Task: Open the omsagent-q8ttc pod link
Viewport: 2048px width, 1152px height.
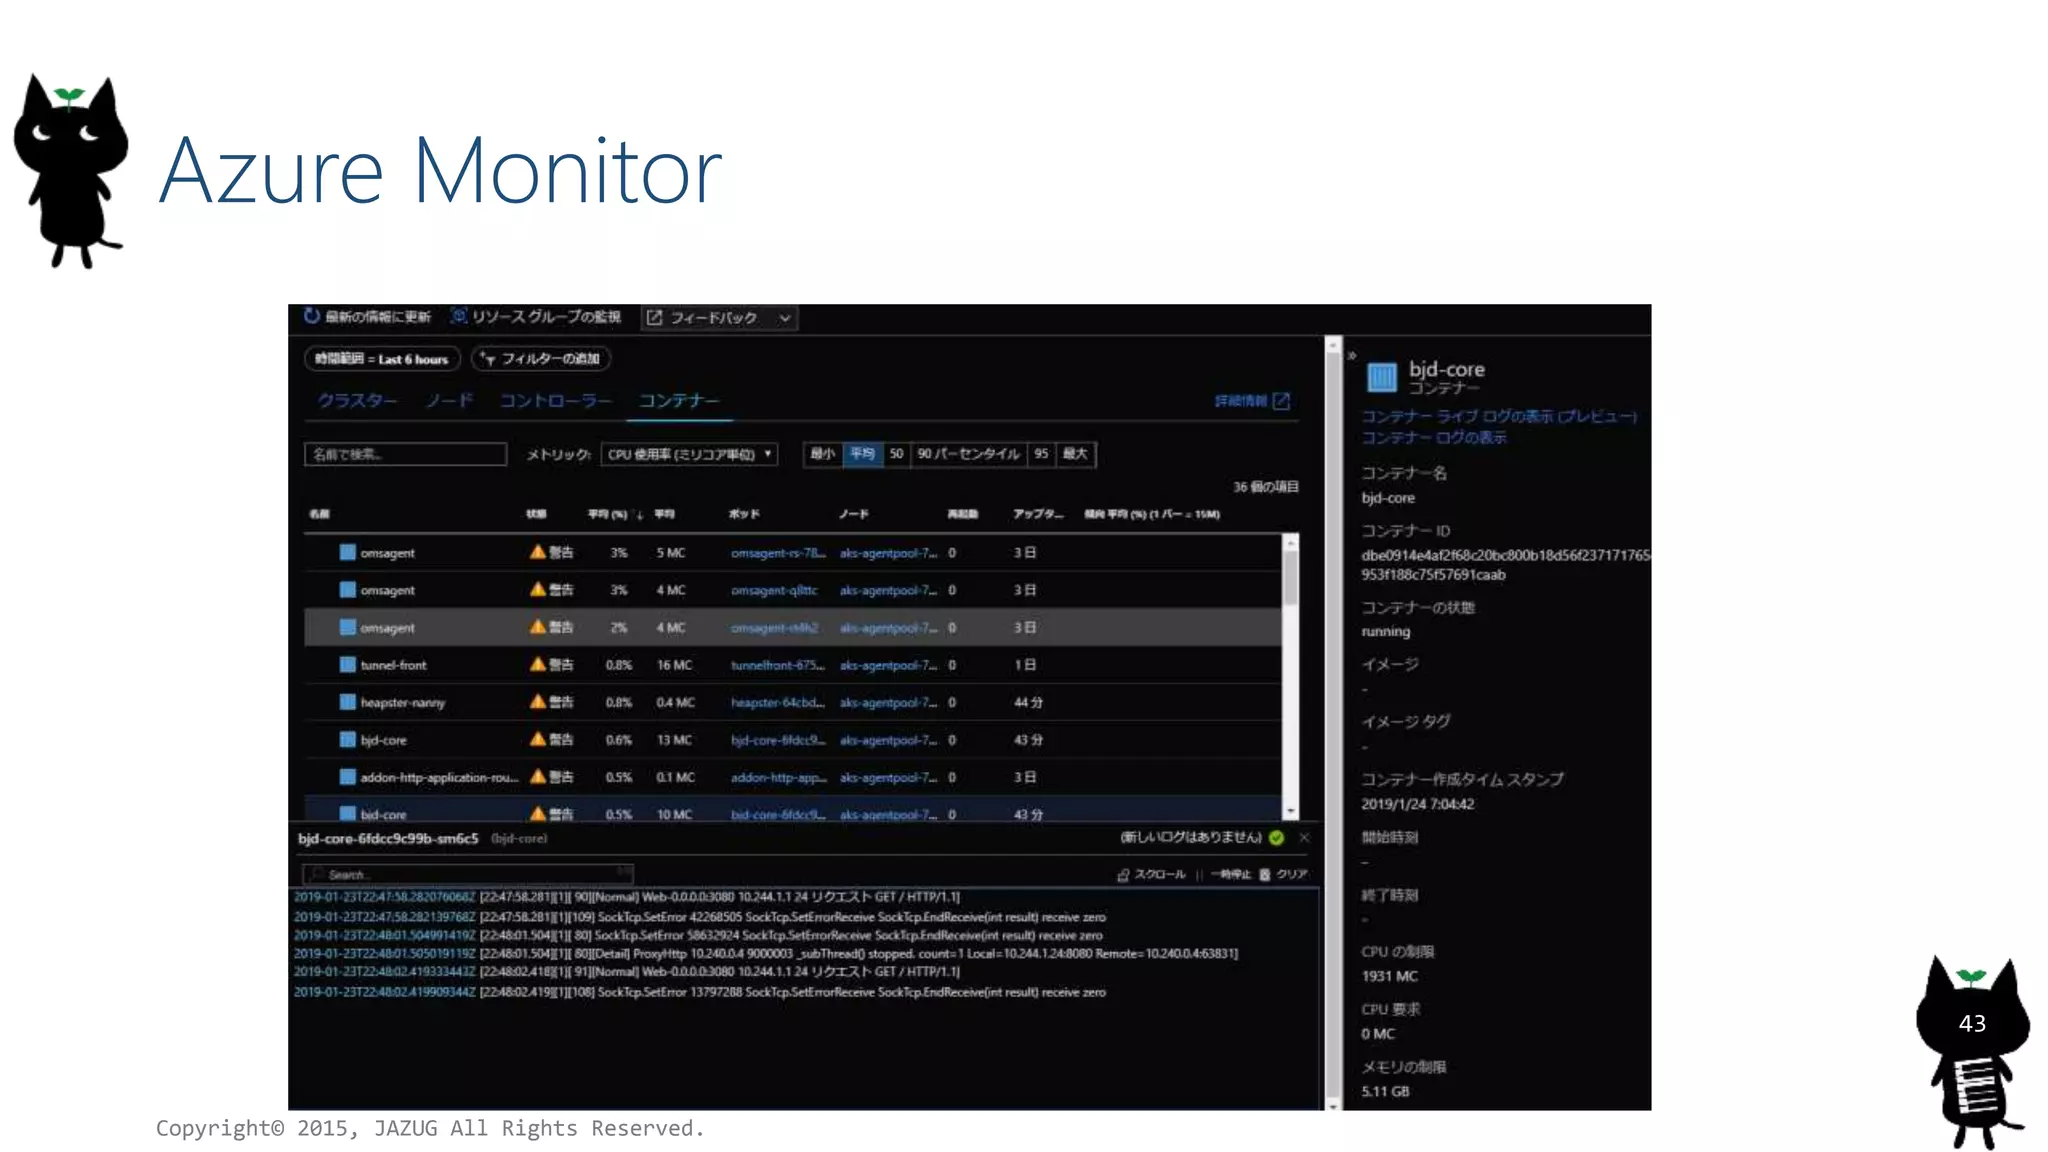Action: tap(774, 591)
